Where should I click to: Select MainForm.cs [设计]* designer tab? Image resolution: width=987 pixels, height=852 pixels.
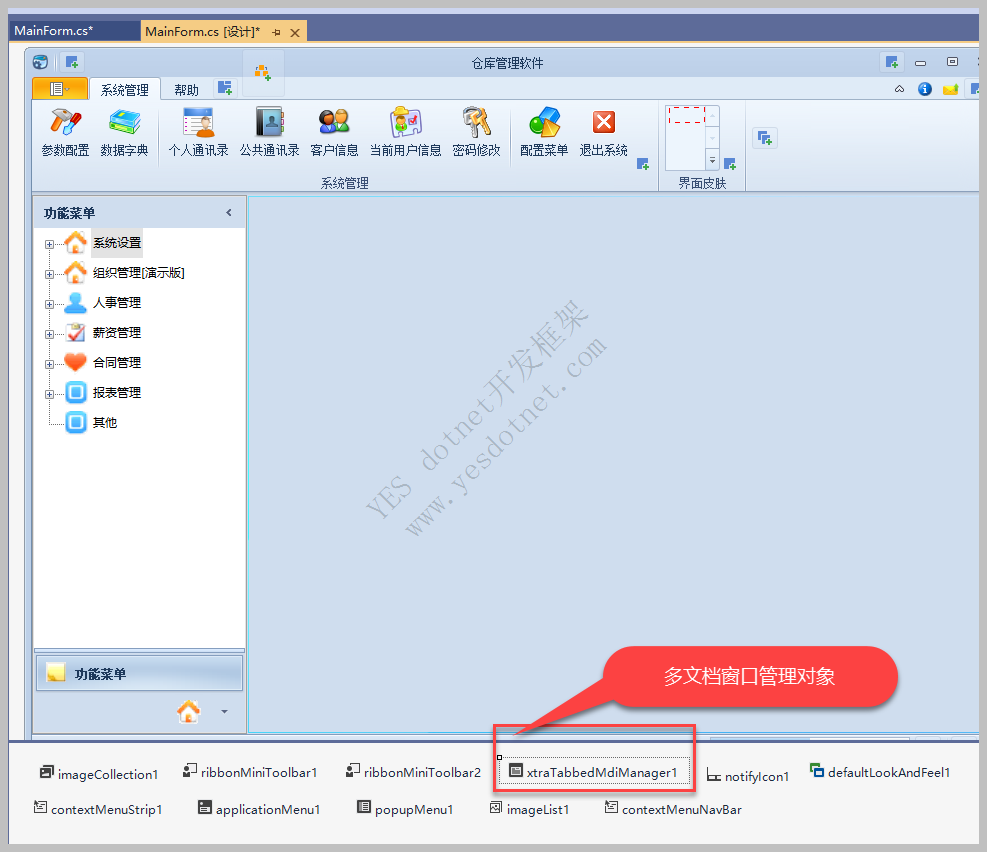pos(202,31)
